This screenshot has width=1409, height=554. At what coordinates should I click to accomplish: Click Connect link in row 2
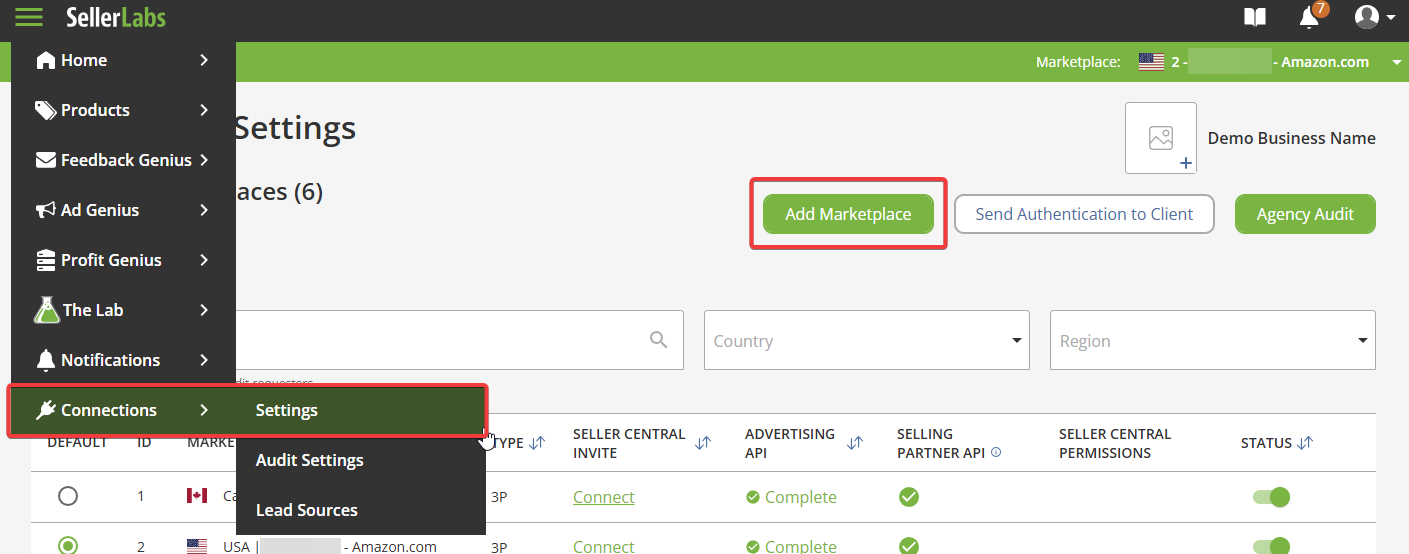click(604, 546)
